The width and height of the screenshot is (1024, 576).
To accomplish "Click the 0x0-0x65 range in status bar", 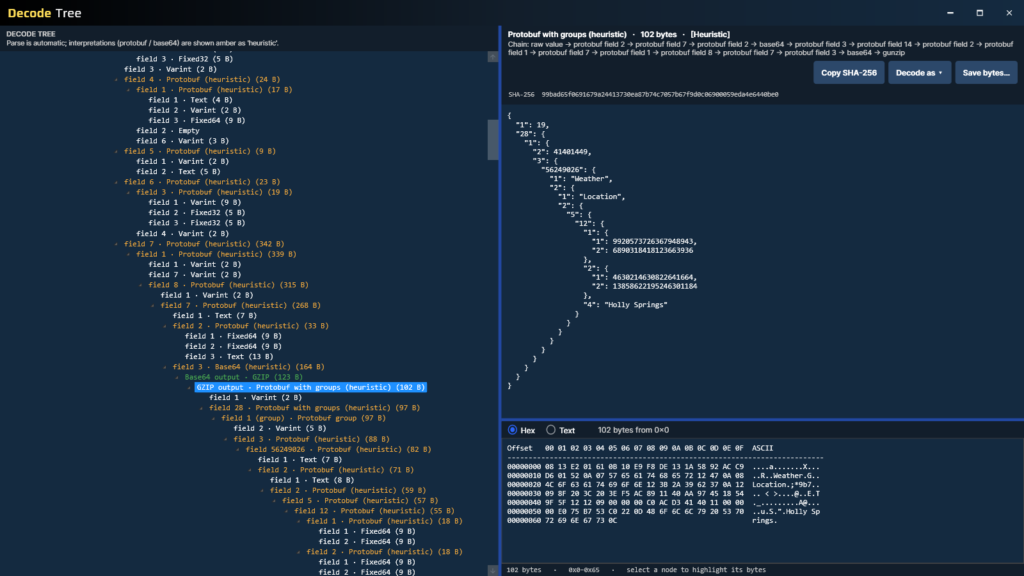I will click(x=583, y=570).
